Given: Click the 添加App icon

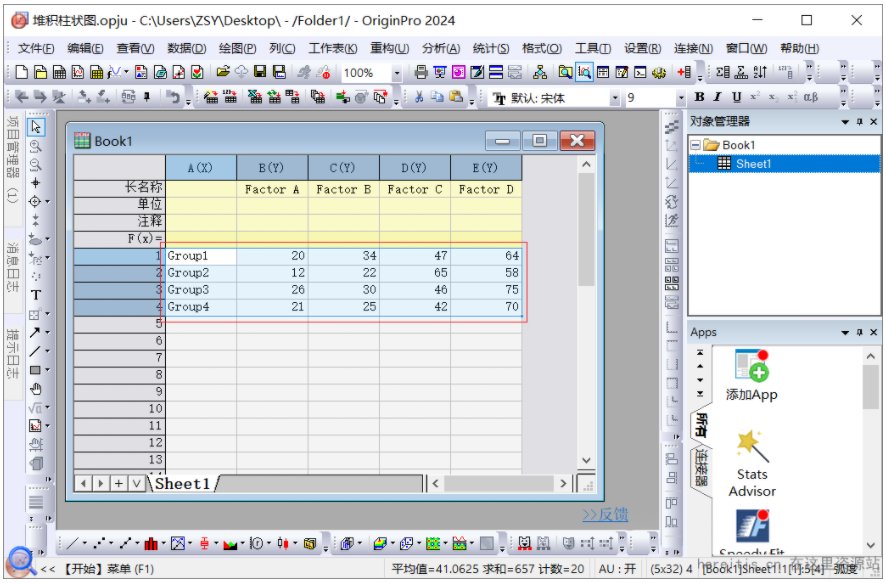Looking at the screenshot, I should 752,375.
